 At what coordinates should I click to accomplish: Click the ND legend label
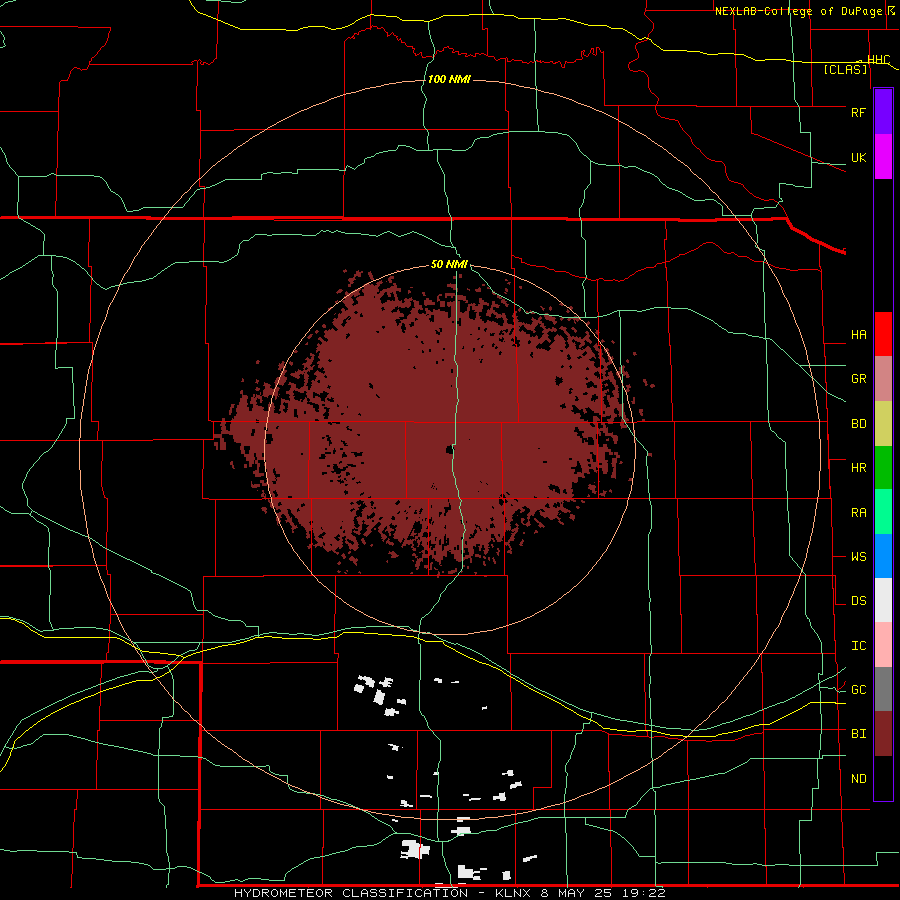(x=858, y=779)
